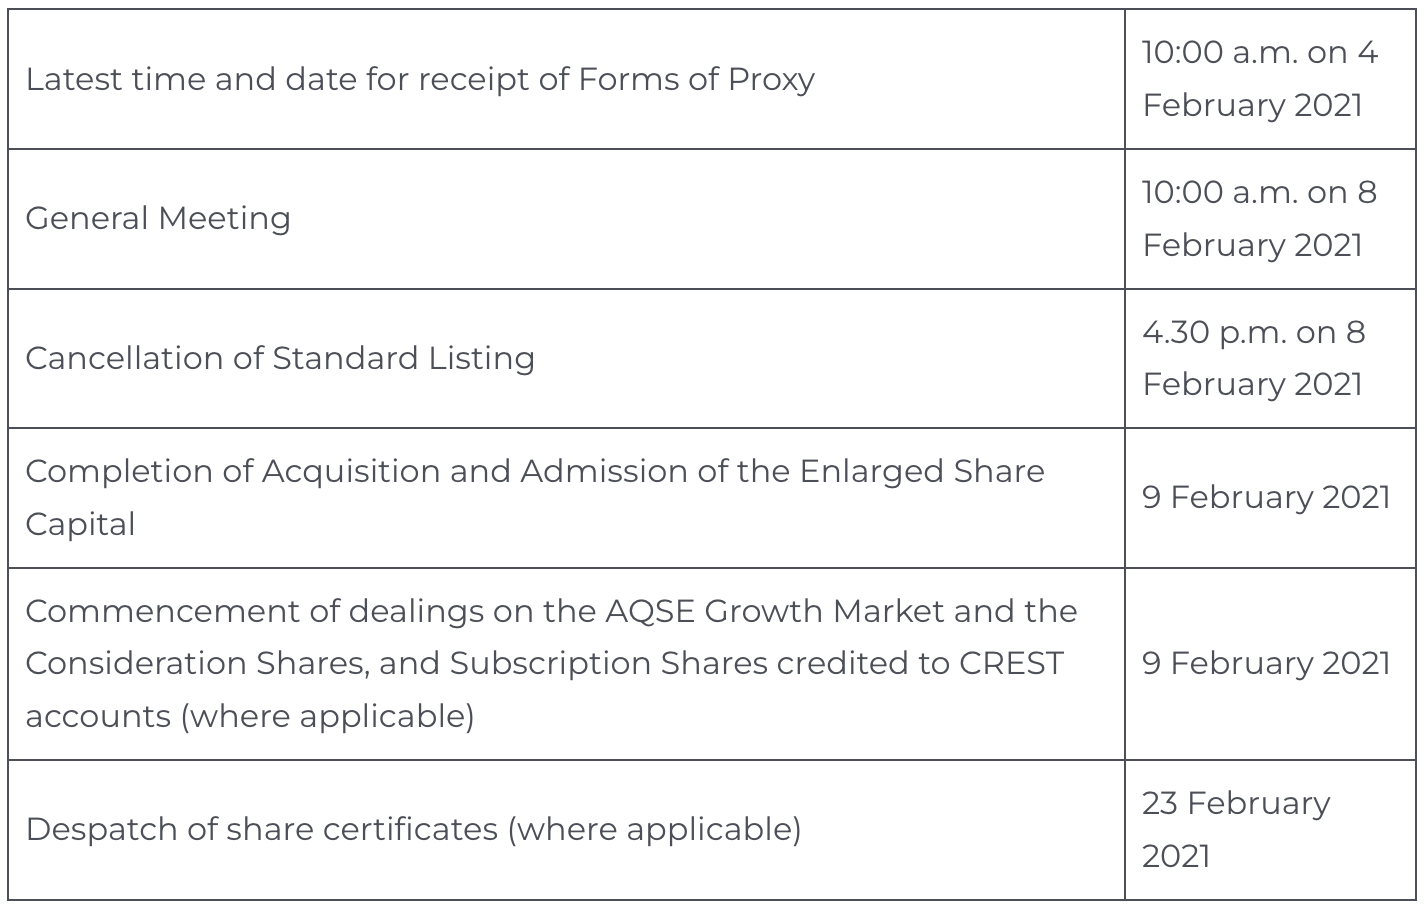Click the 'Cancellation of Standard Listing' text
Screen dimensions: 1426x908
(x=280, y=358)
